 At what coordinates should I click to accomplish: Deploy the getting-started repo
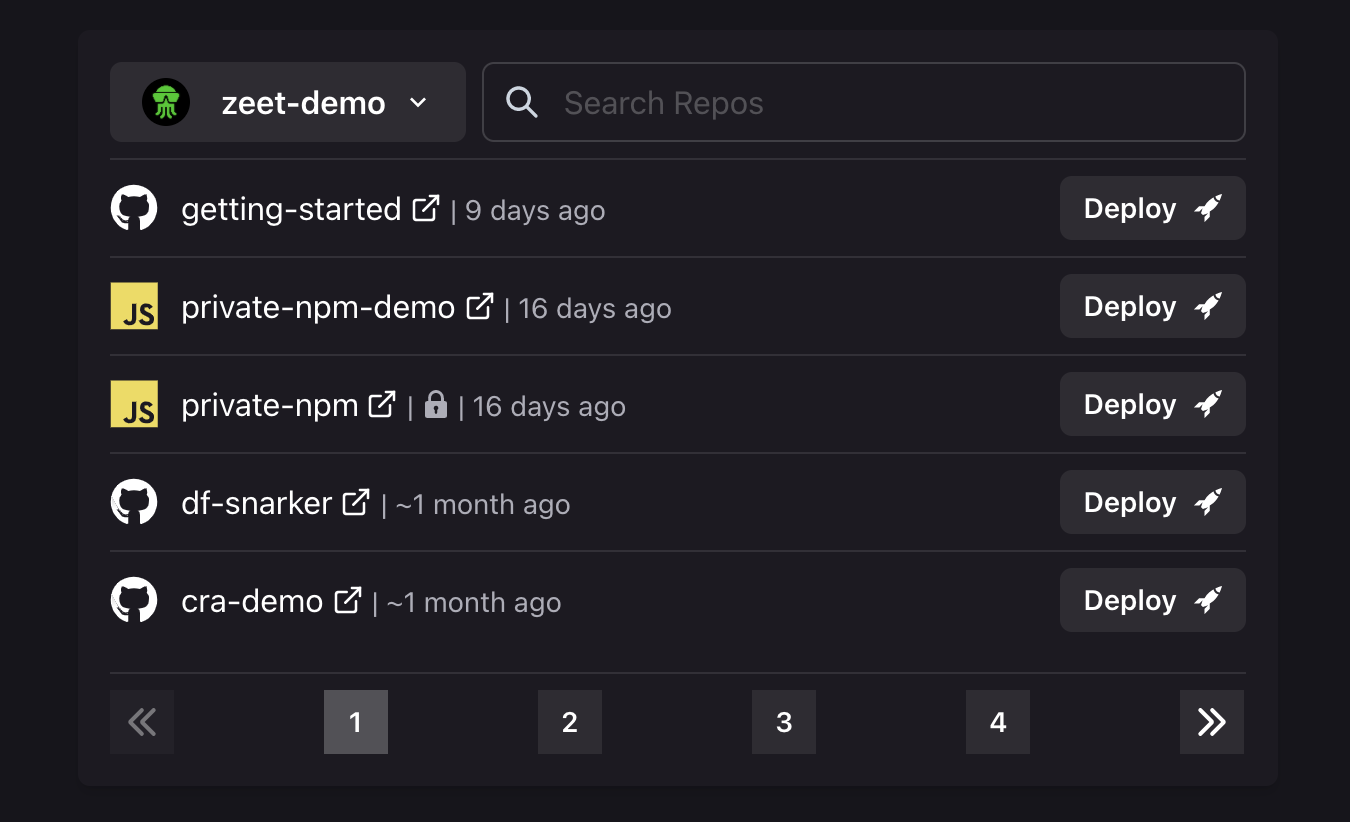(1152, 208)
